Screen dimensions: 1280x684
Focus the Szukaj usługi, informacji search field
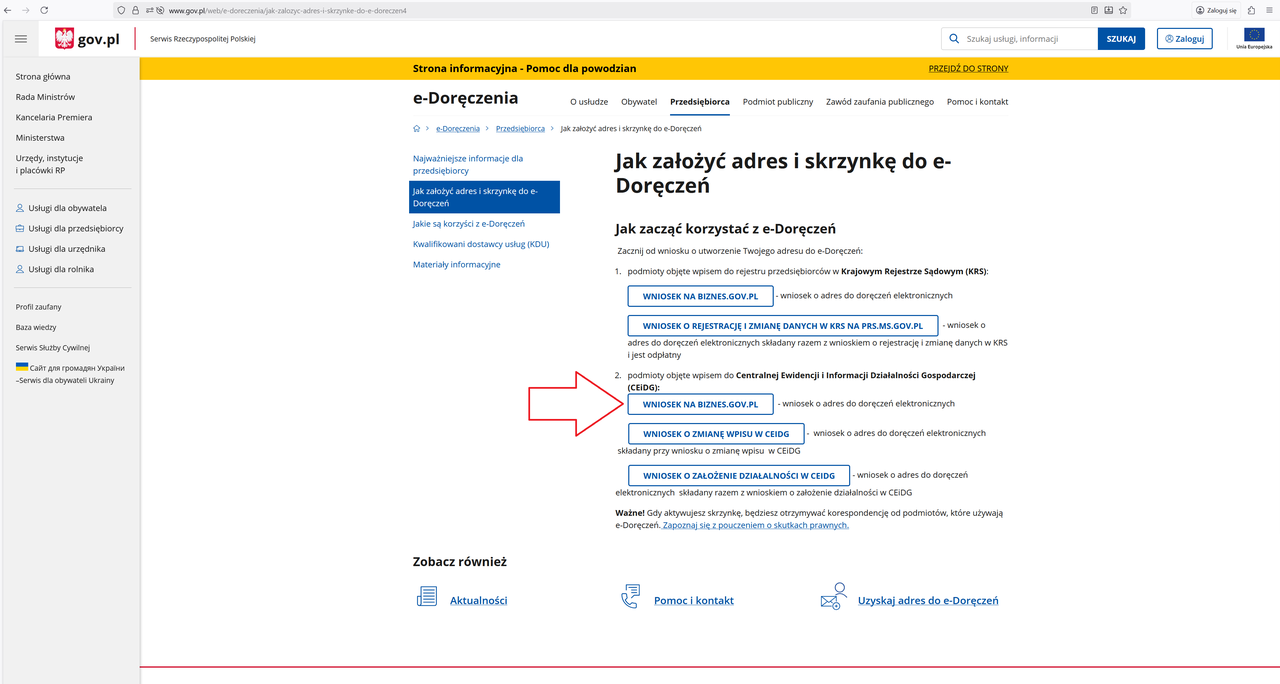(1028, 39)
